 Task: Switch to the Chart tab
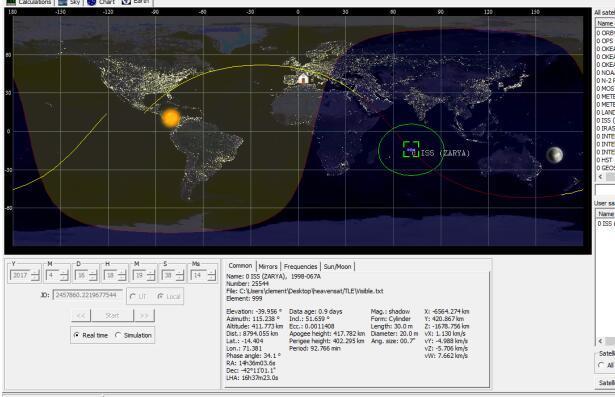(x=101, y=2)
